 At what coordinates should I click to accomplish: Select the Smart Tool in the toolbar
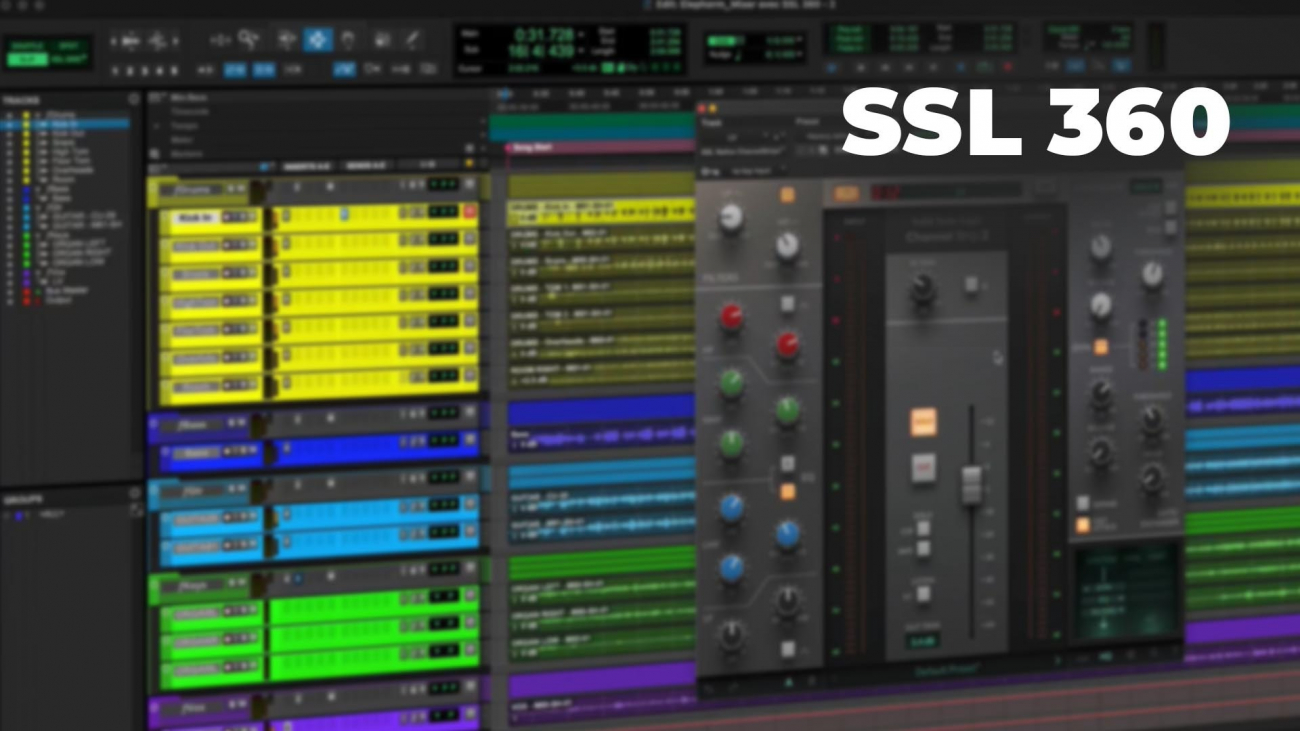coord(317,40)
